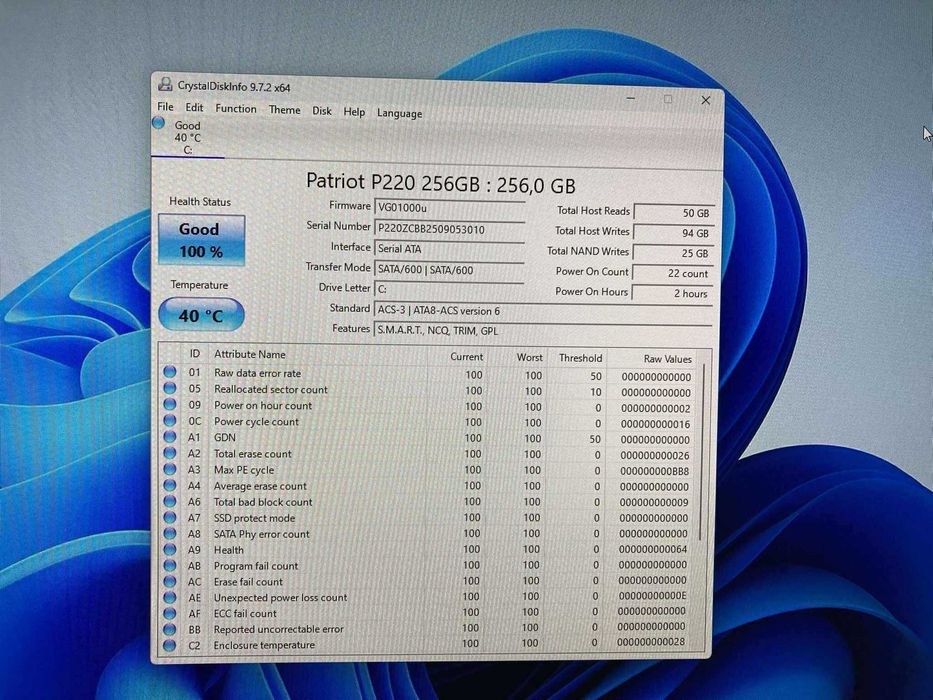Click the status icon for Power cycle count

tap(170, 420)
